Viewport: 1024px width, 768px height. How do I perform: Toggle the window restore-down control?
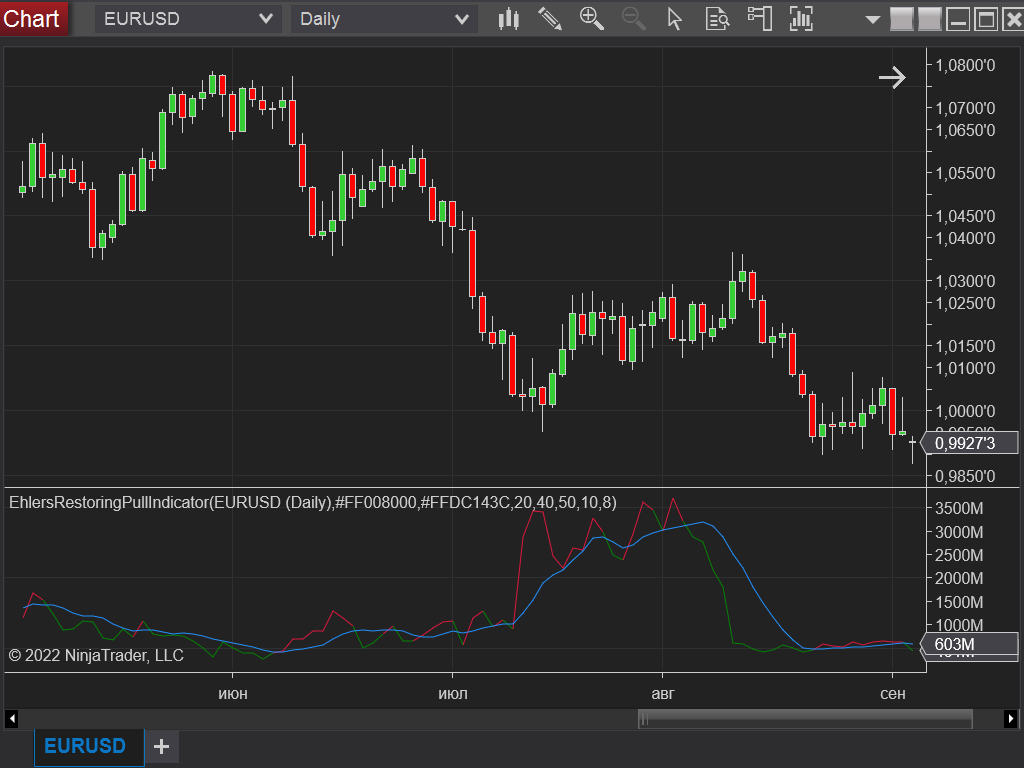(x=986, y=18)
